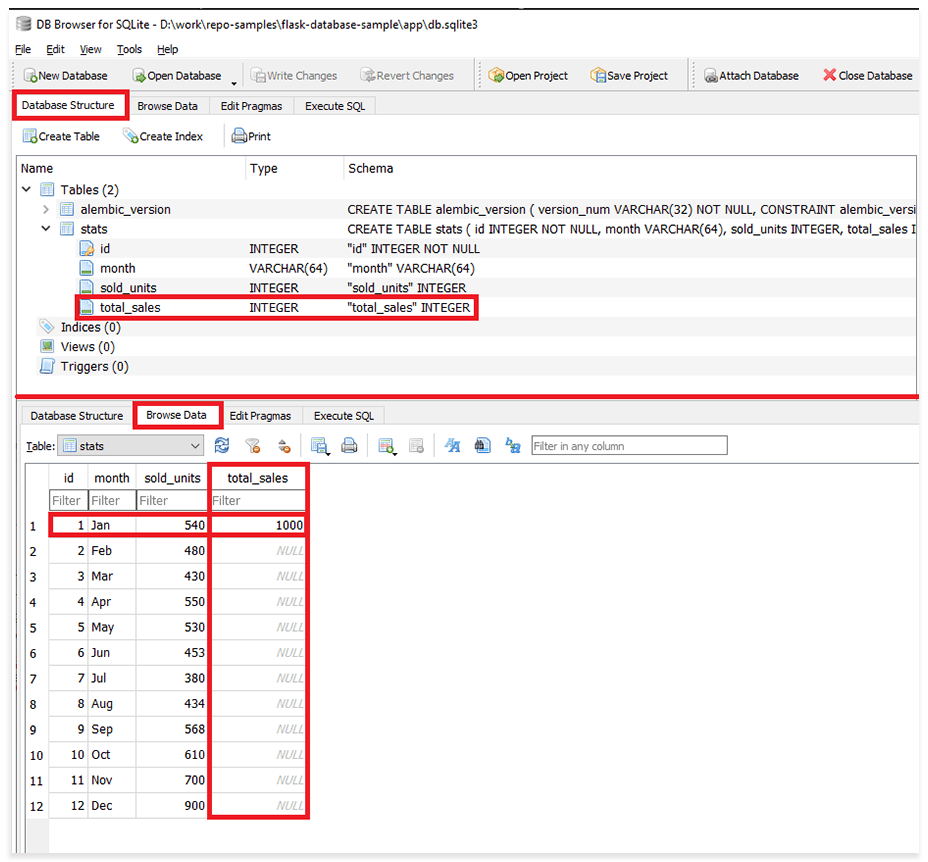
Task: Open the Attach Database dialog
Action: pos(751,74)
